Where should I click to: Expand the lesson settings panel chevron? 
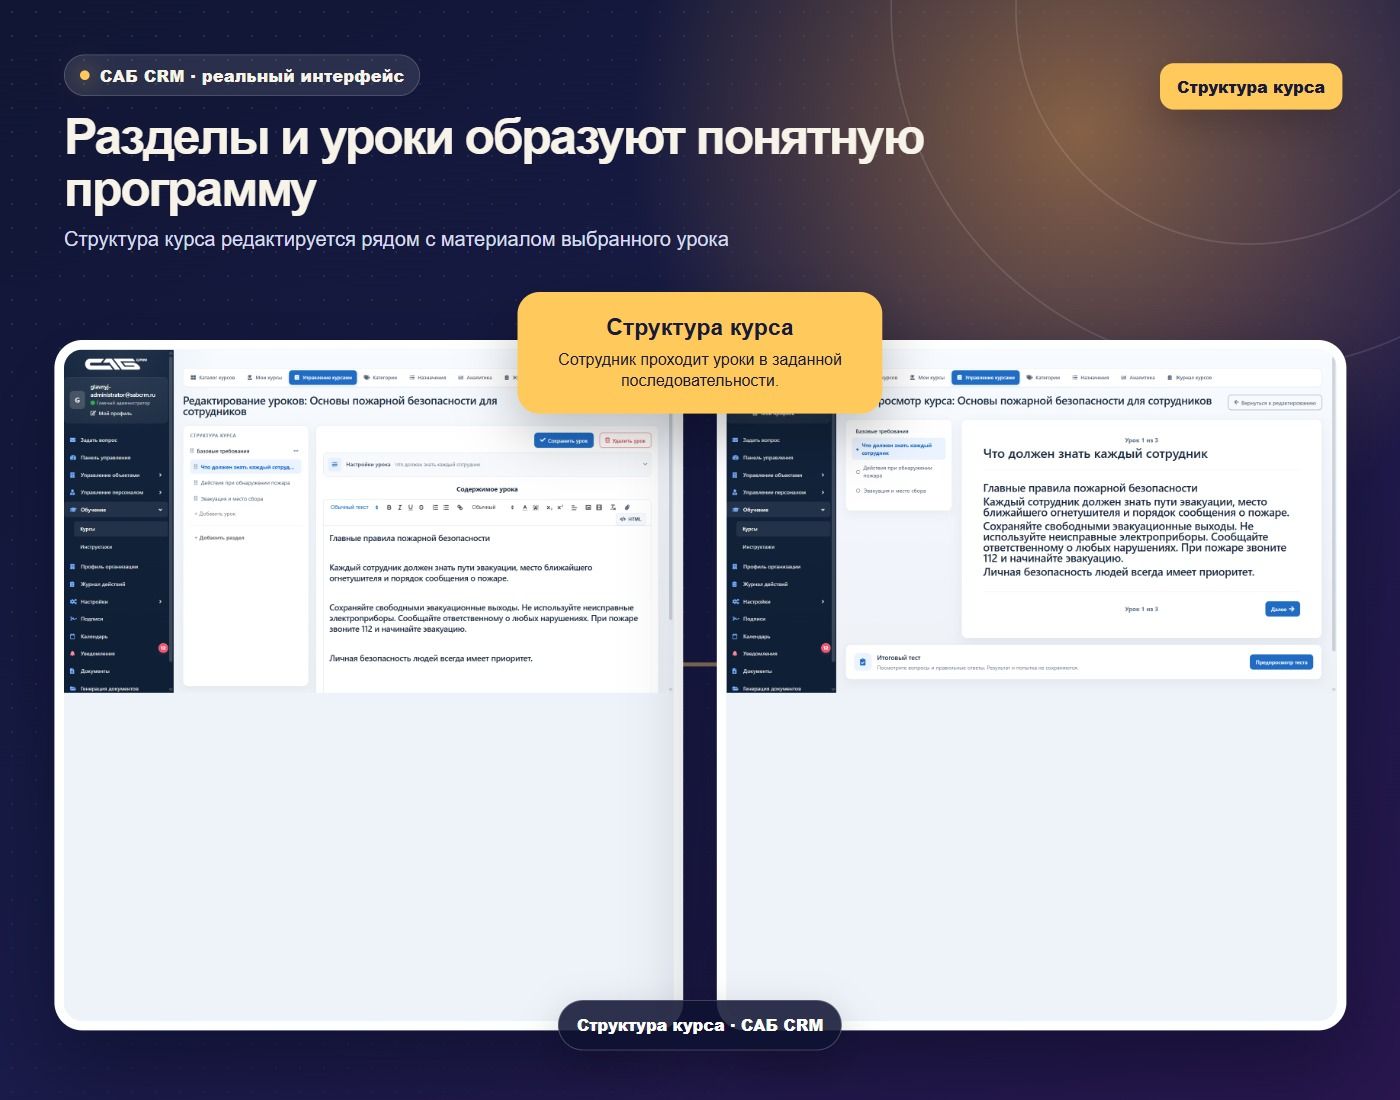[x=645, y=464]
